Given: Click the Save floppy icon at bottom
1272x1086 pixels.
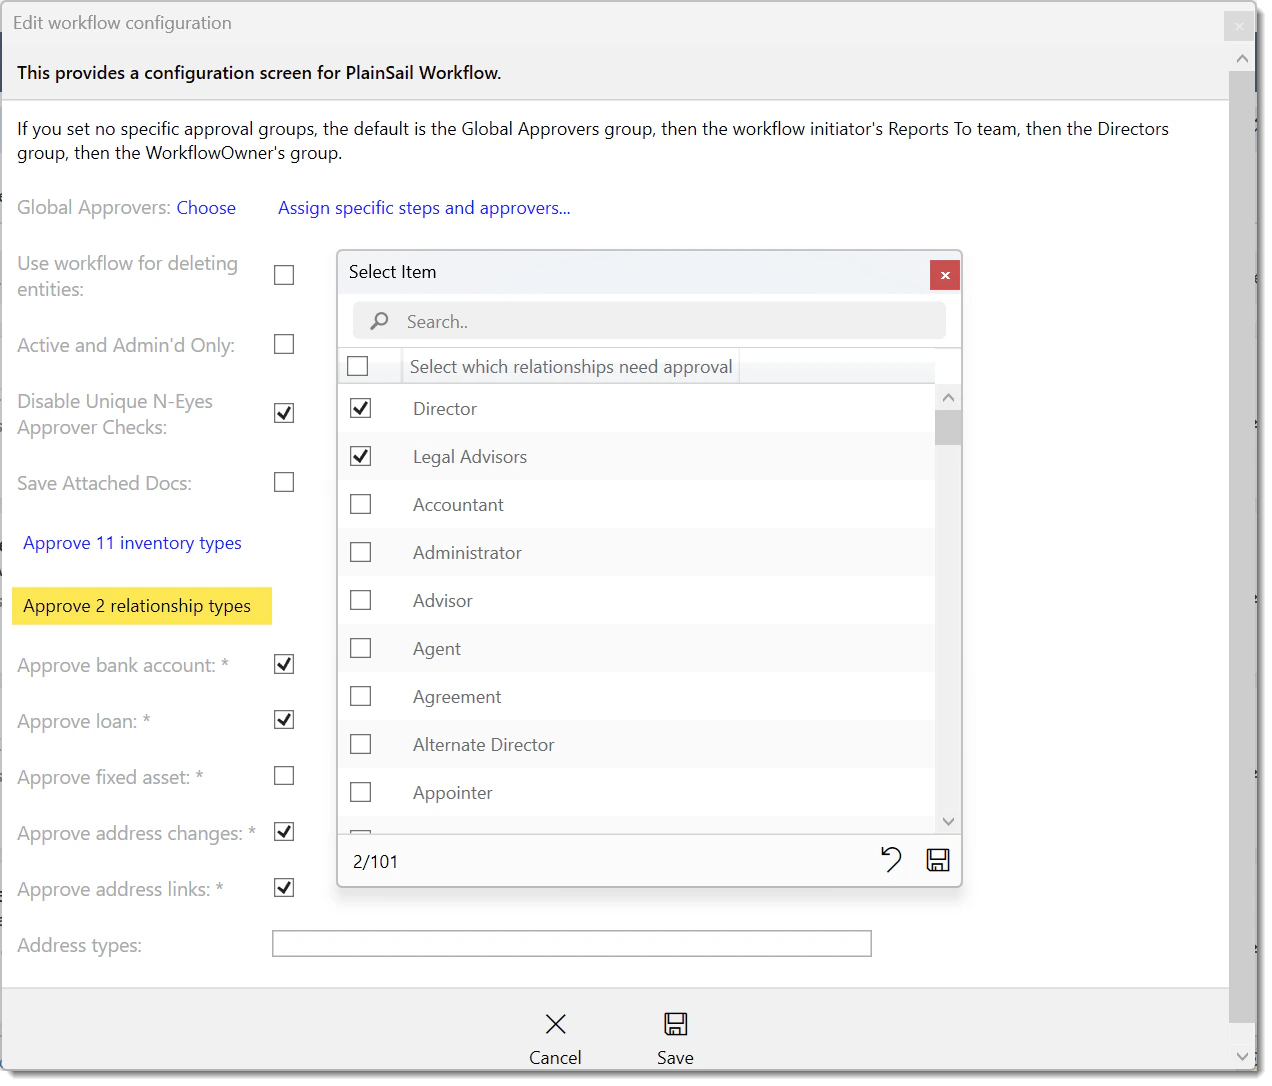Looking at the screenshot, I should [x=675, y=1023].
